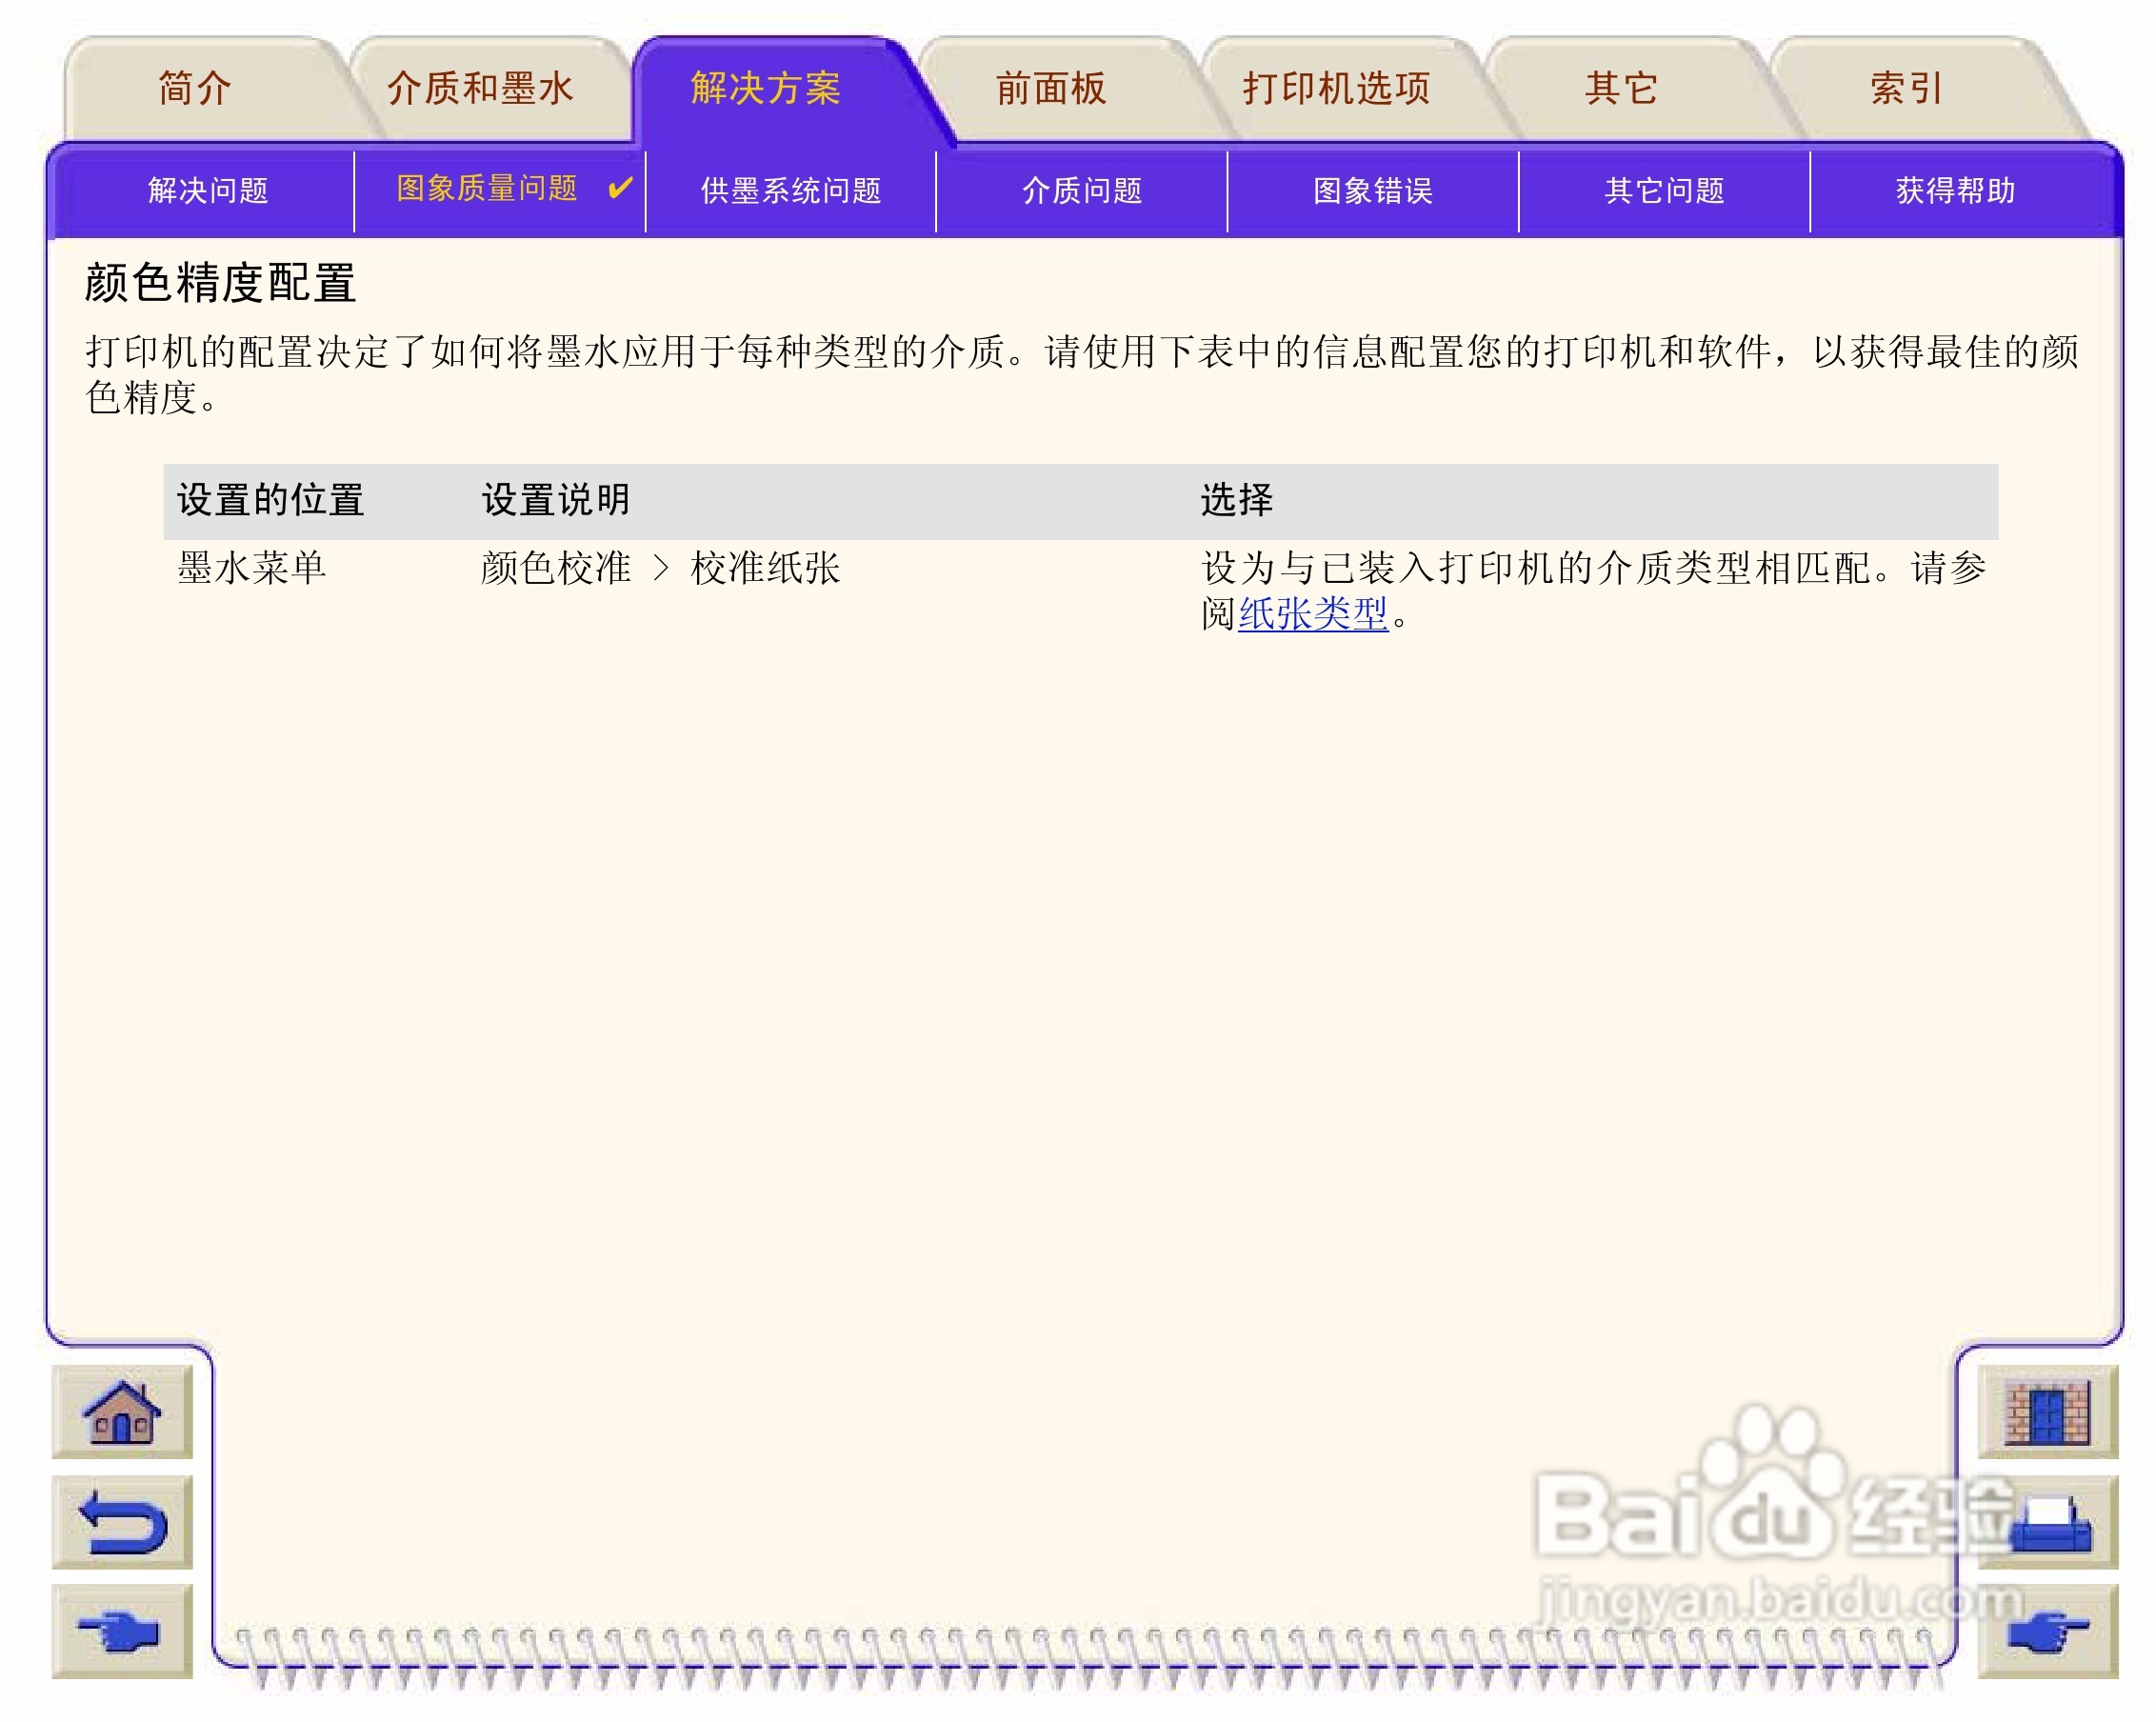Open 介质问题 submenu item
Screen dimensions: 2156x1722
pyautogui.click(x=1081, y=190)
